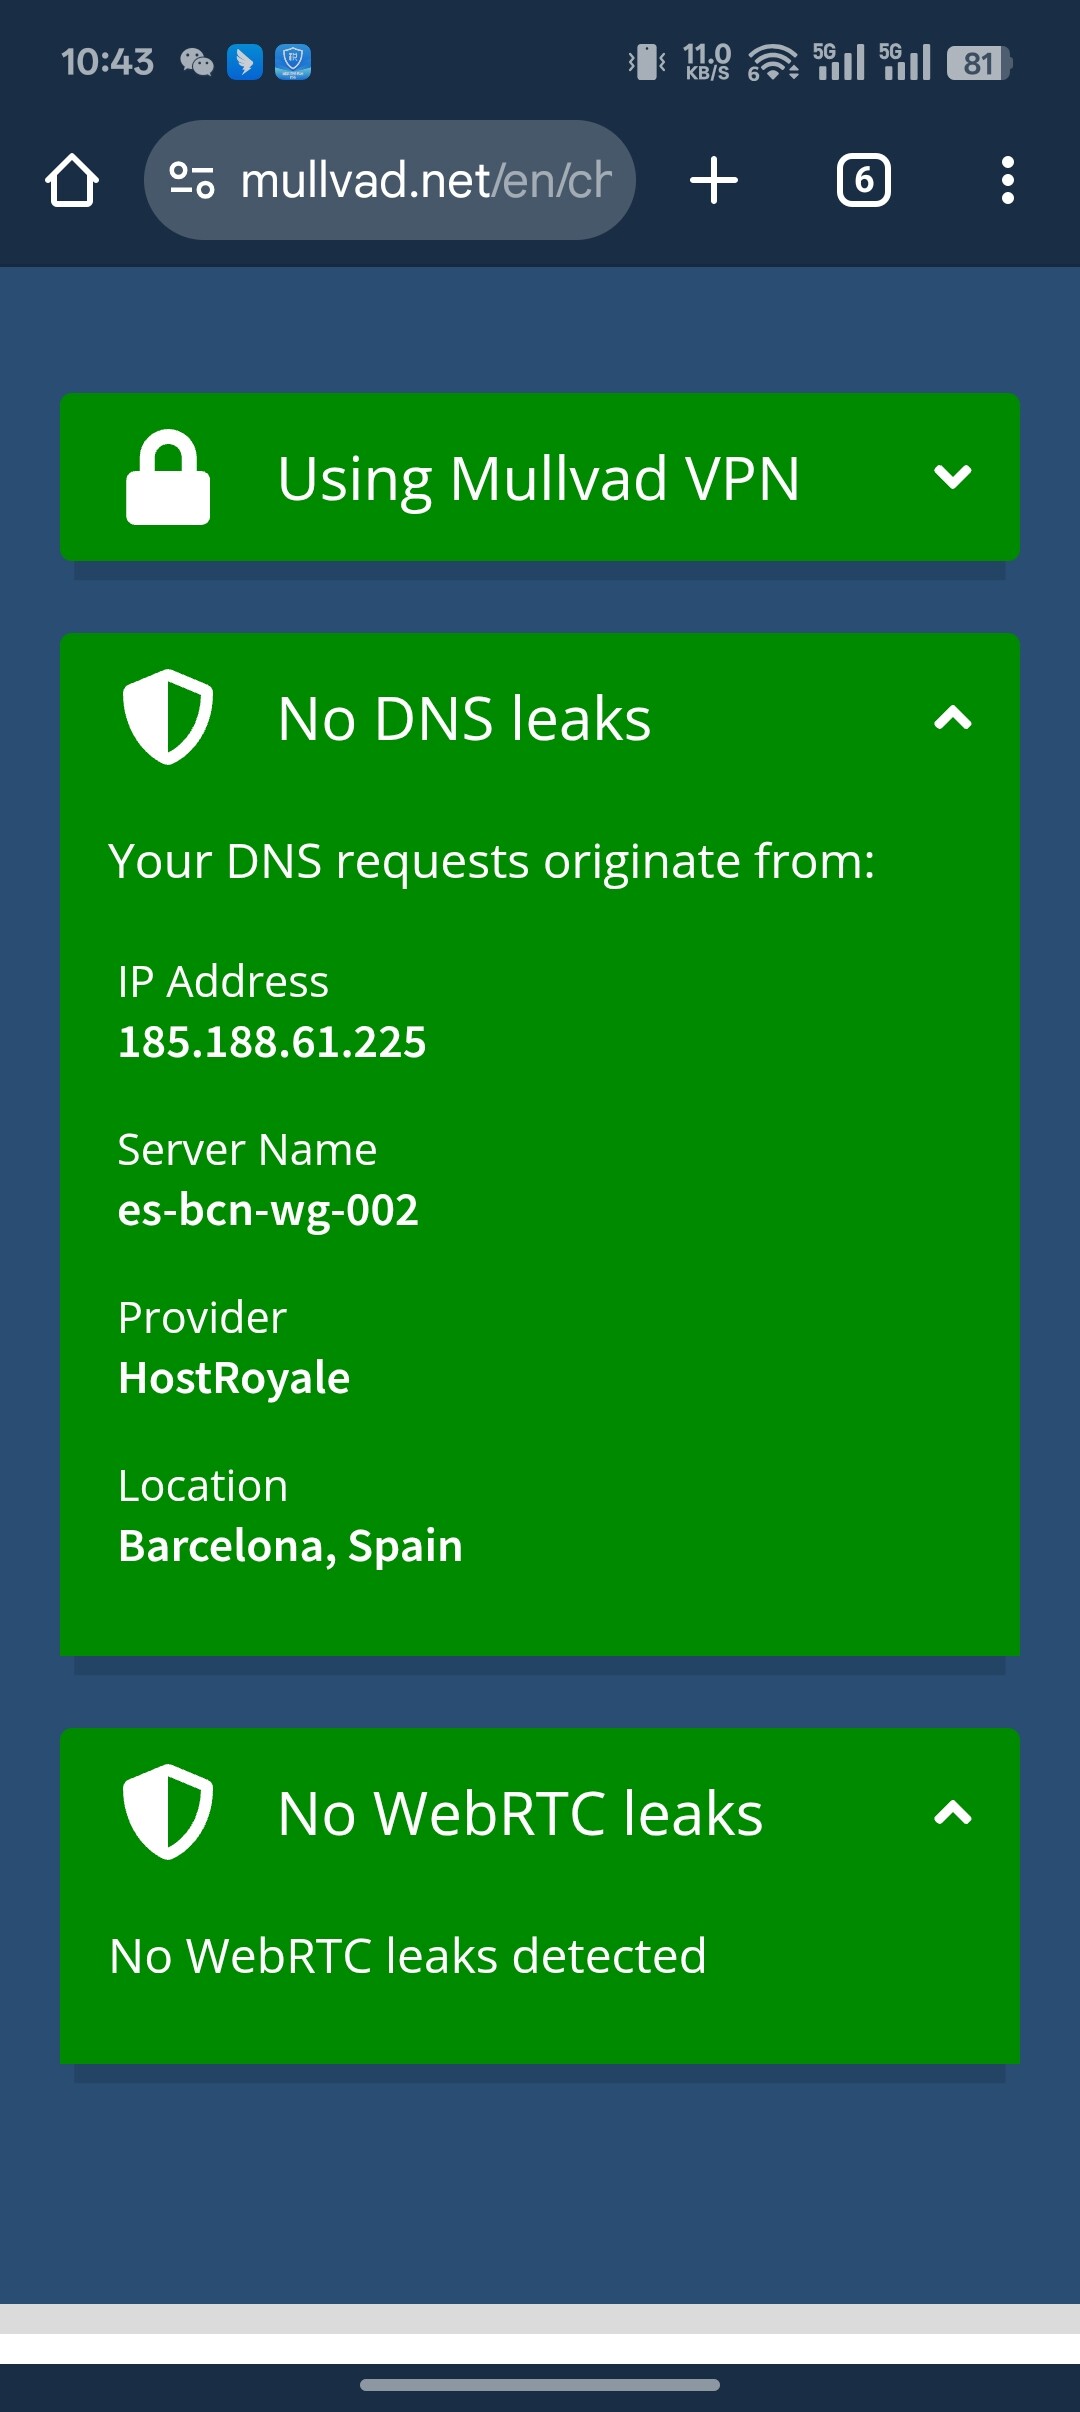The image size is (1080, 2412).
Task: Expand the Using Mullvad VPN section chevron
Action: [952, 477]
